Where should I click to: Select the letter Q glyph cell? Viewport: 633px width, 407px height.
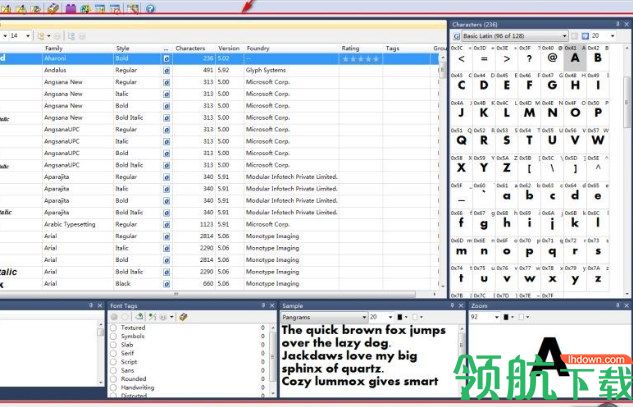point(461,140)
